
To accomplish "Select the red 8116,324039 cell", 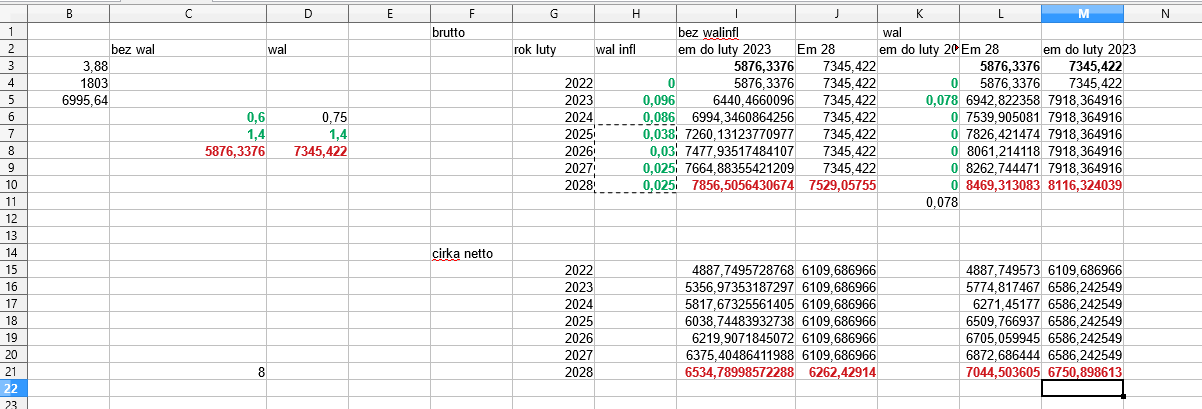I will click(1082, 185).
